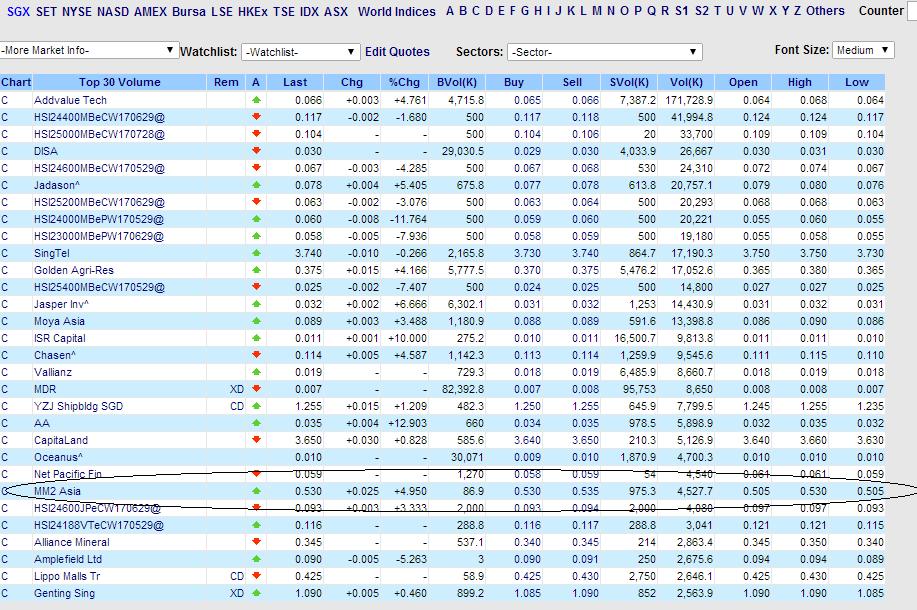Image resolution: width=917 pixels, height=610 pixels.
Task: Click the red down arrow beside HSI24400MBeCW170629@
Action: 258,117
